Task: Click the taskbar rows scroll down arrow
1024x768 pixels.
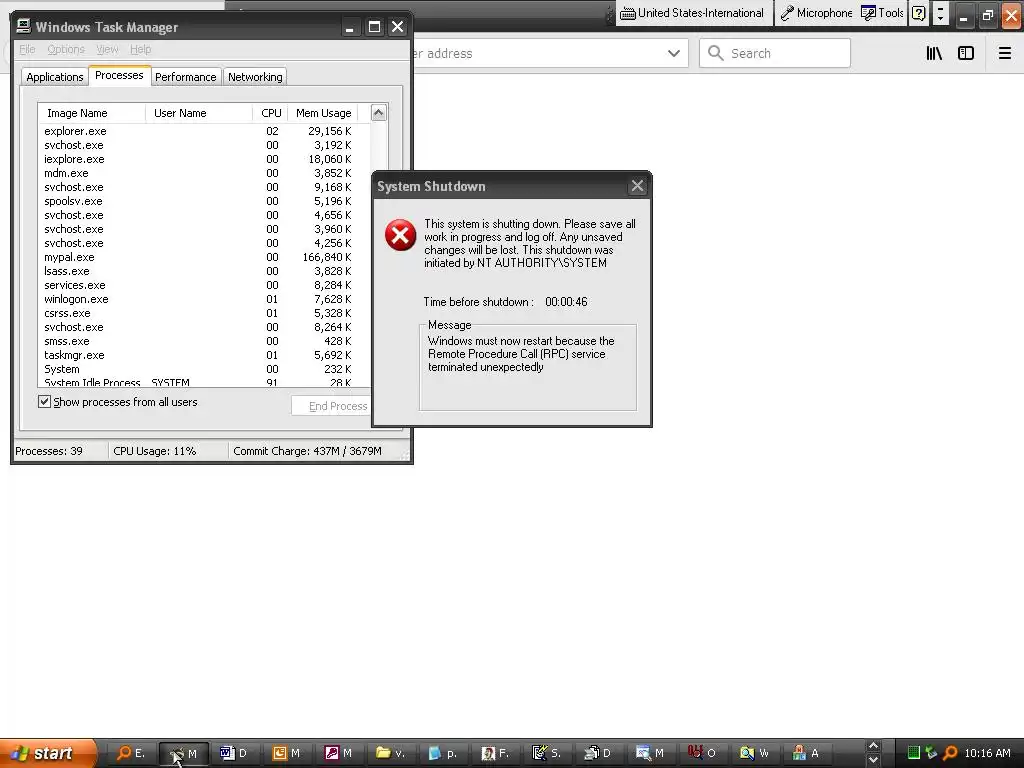Action: pyautogui.click(x=873, y=760)
